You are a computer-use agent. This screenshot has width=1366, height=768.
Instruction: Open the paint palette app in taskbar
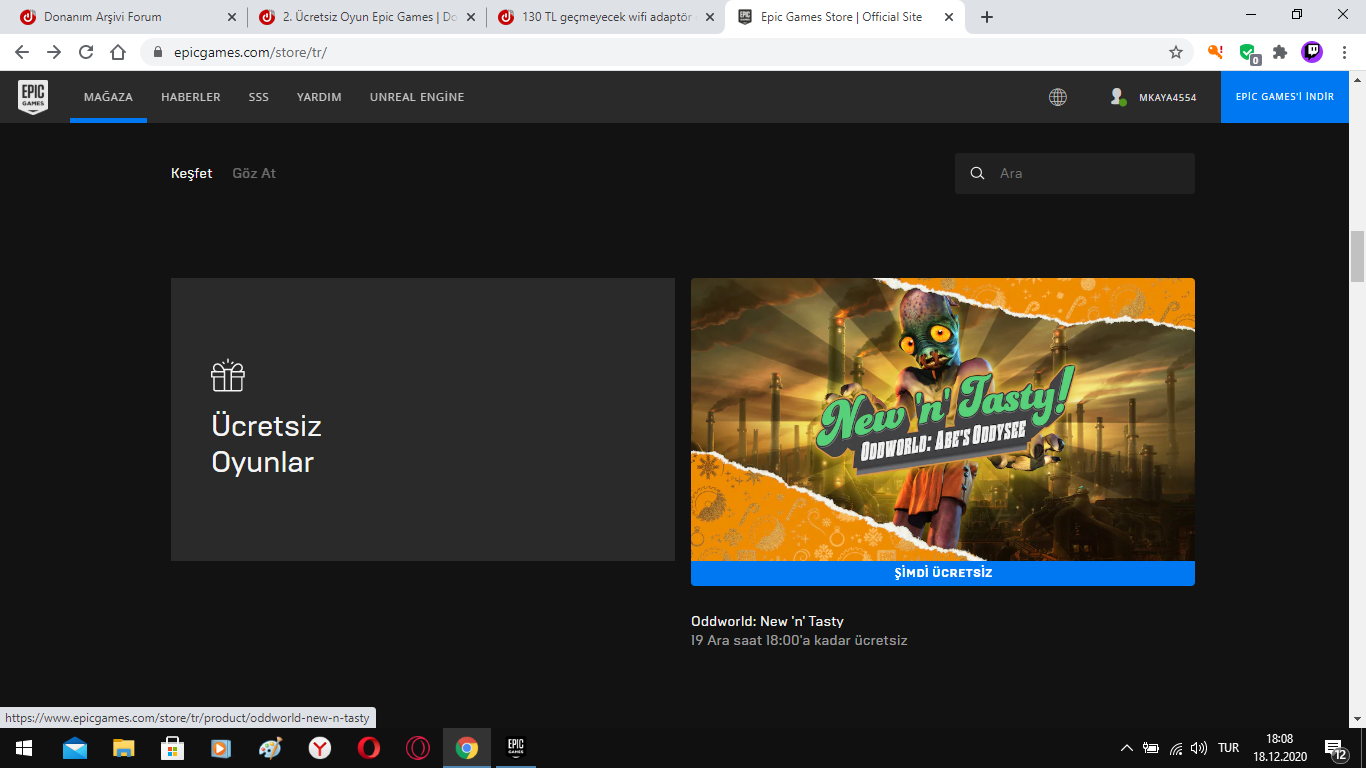[271, 748]
